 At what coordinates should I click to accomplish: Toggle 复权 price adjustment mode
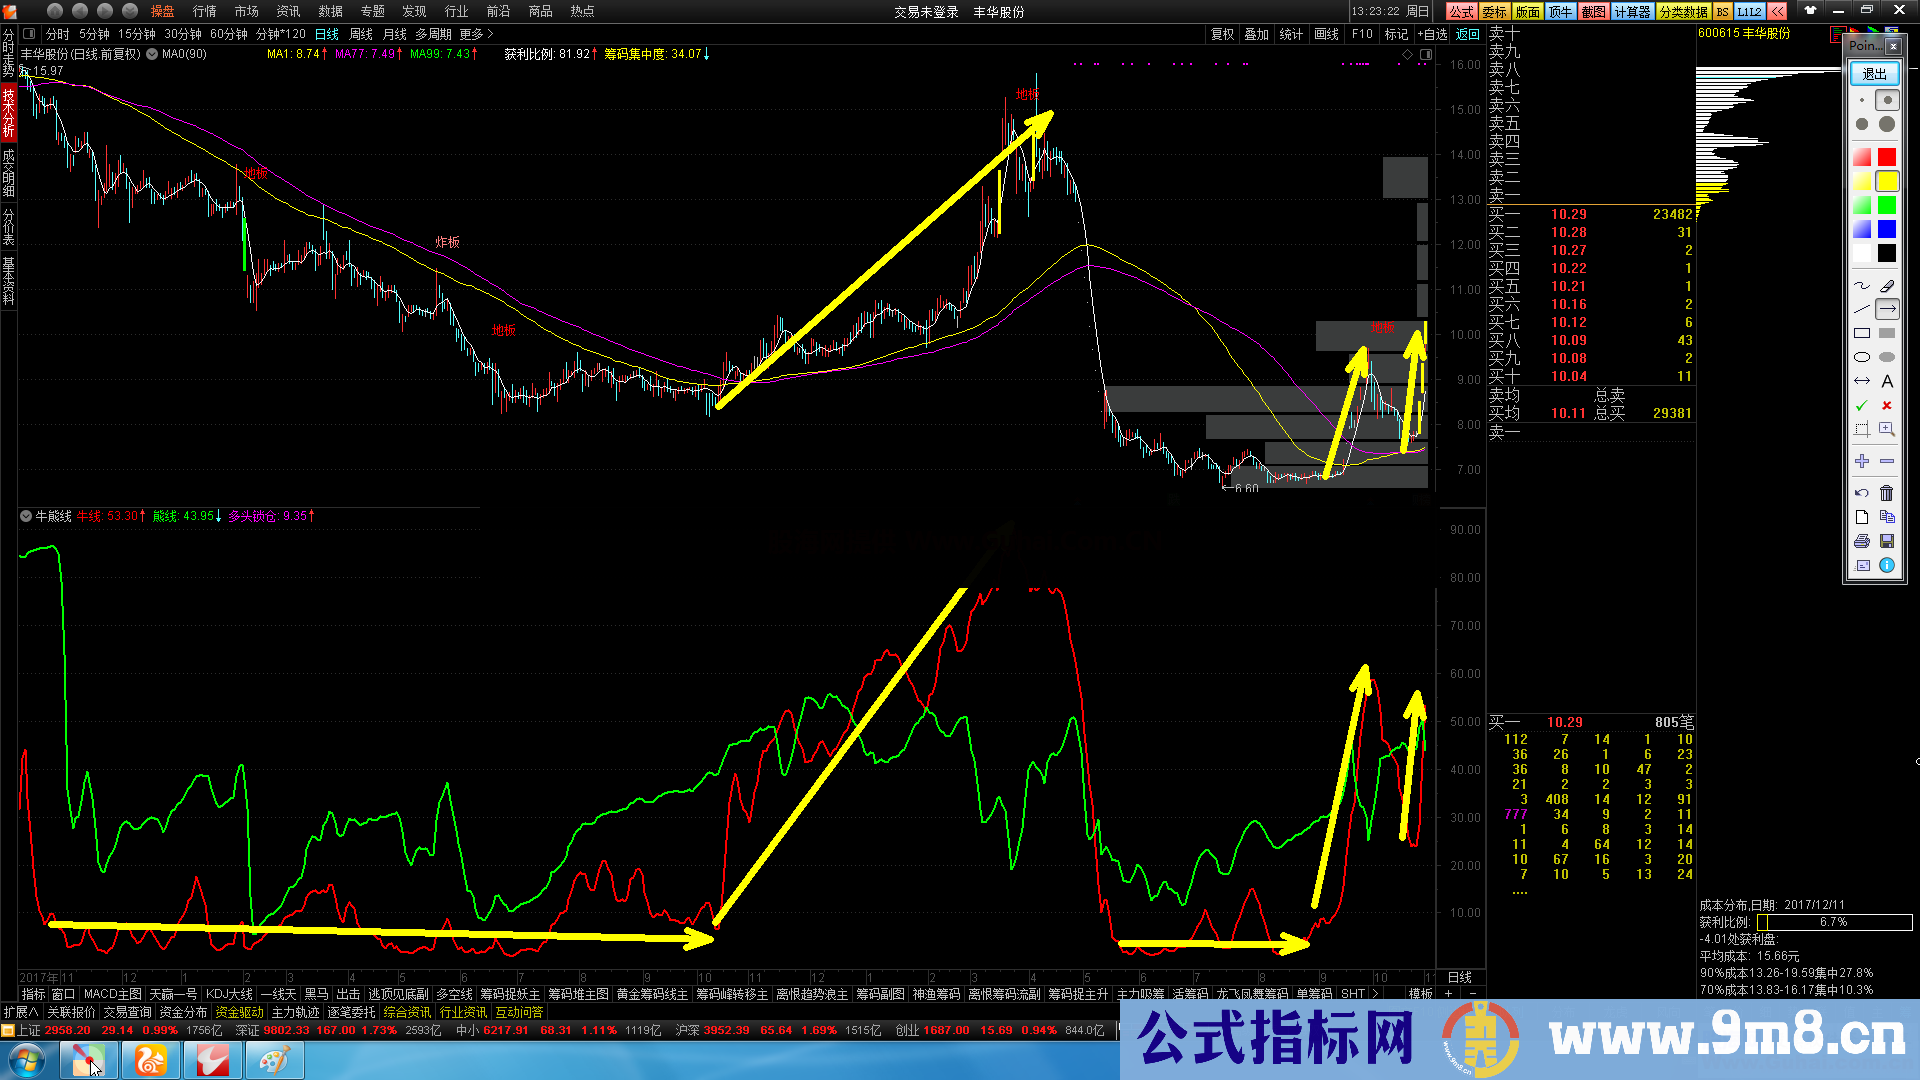pyautogui.click(x=1224, y=33)
